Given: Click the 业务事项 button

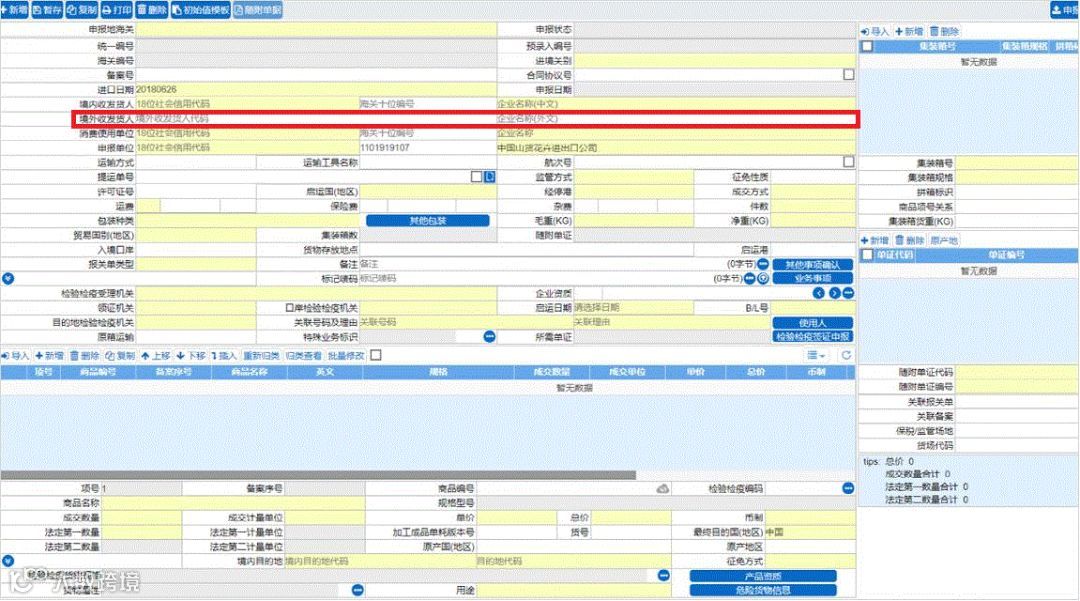Looking at the screenshot, I should coord(813,279).
